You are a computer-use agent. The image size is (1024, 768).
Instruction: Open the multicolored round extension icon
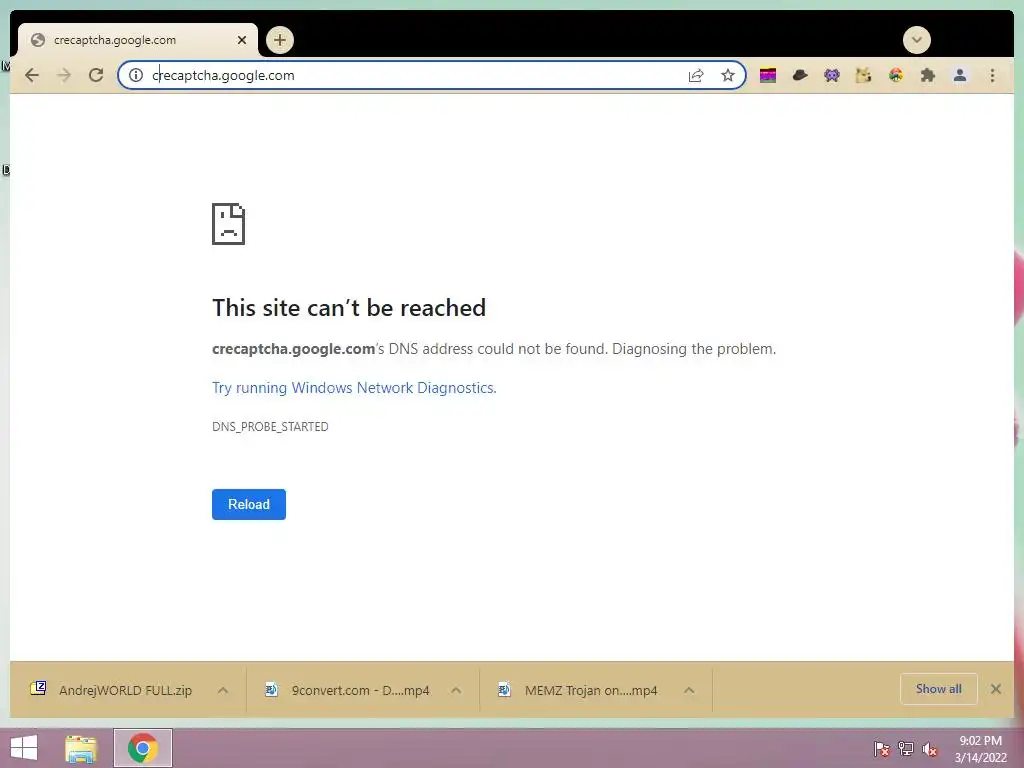(x=896, y=76)
